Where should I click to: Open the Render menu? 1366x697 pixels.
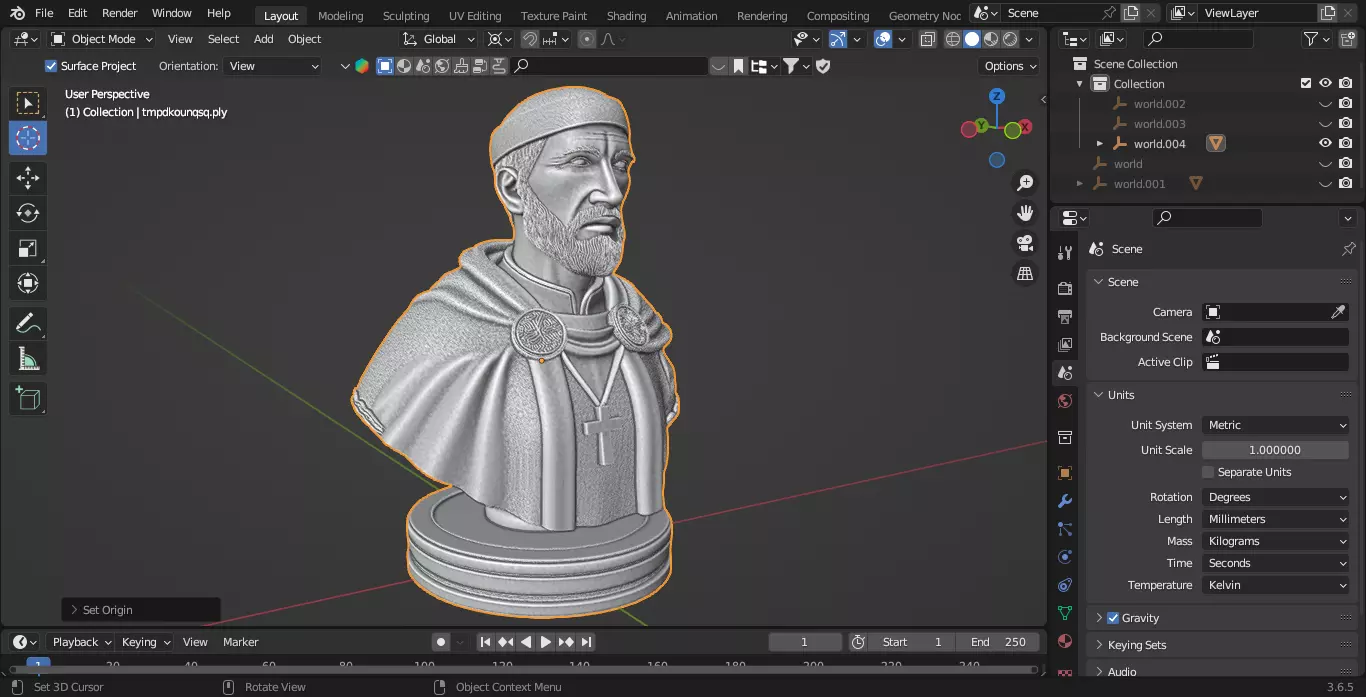(120, 13)
